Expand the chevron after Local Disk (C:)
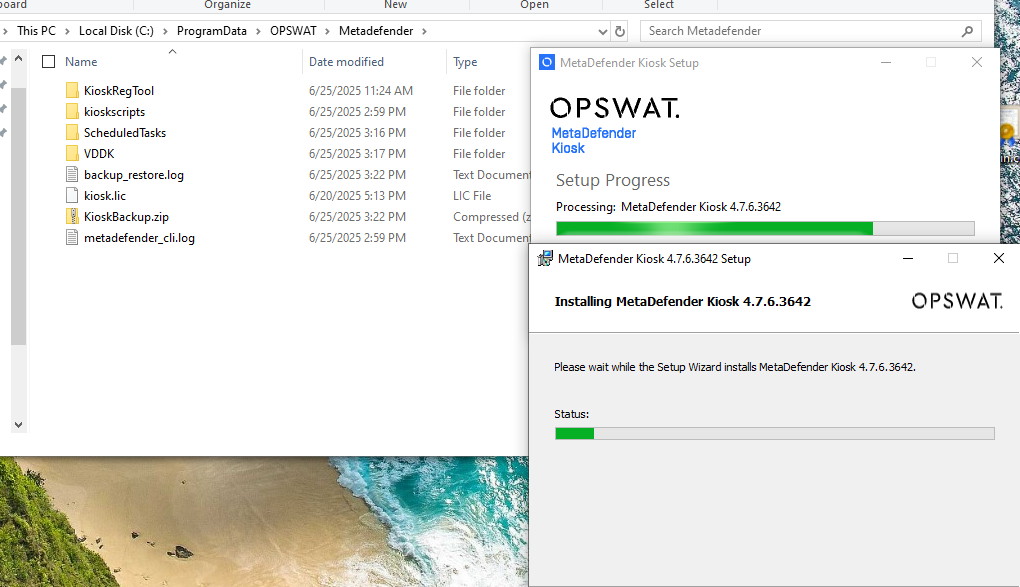Viewport: 1020px width, 587px height. (165, 31)
